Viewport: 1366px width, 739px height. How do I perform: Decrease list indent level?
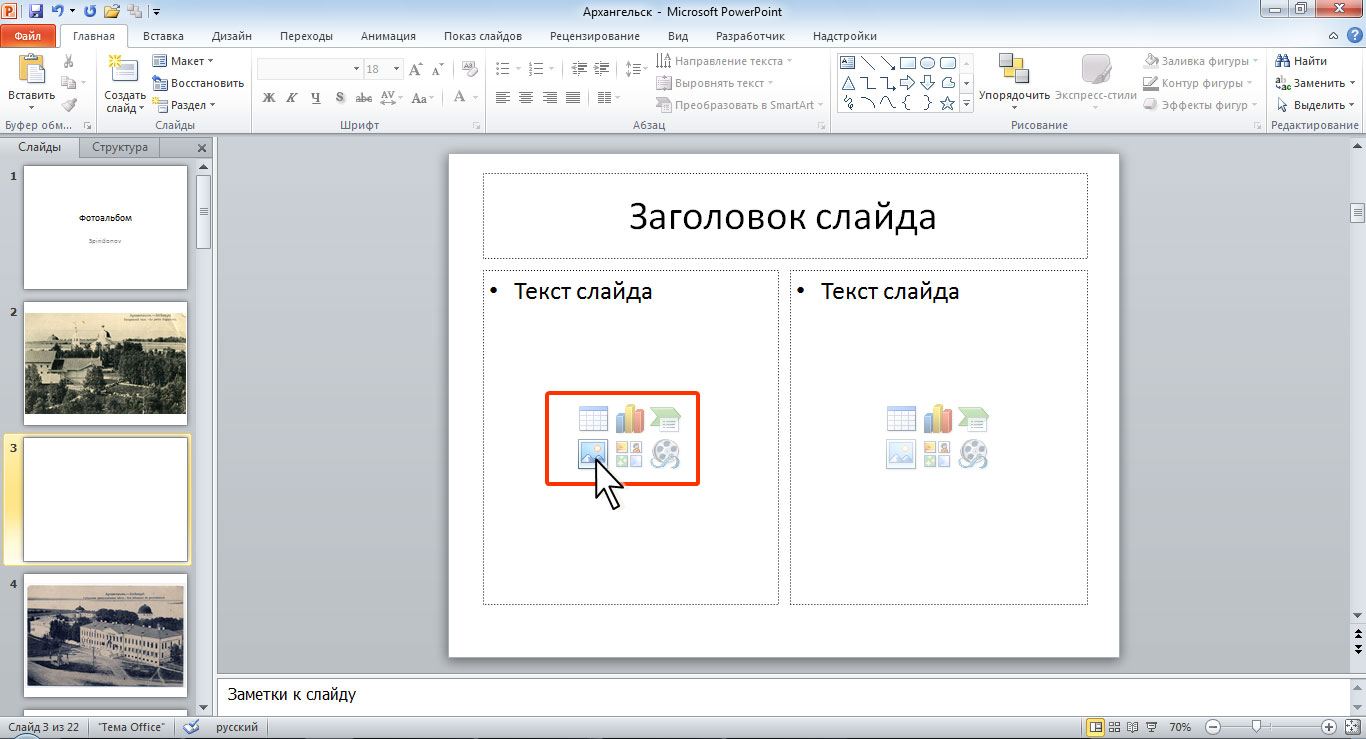(x=579, y=69)
